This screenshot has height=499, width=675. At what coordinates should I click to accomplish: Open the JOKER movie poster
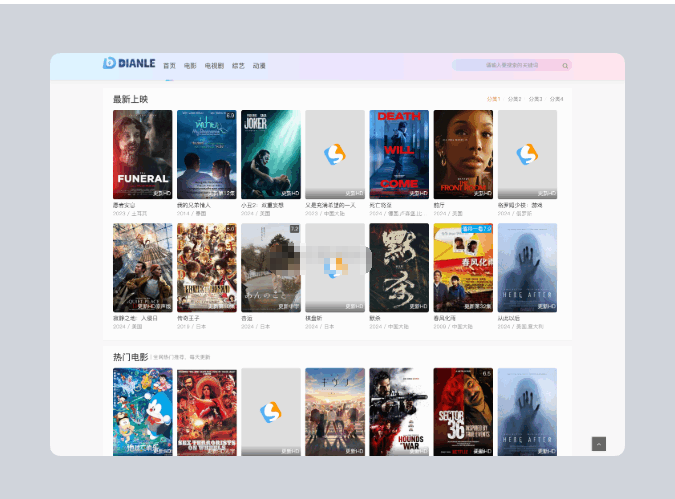click(x=271, y=155)
